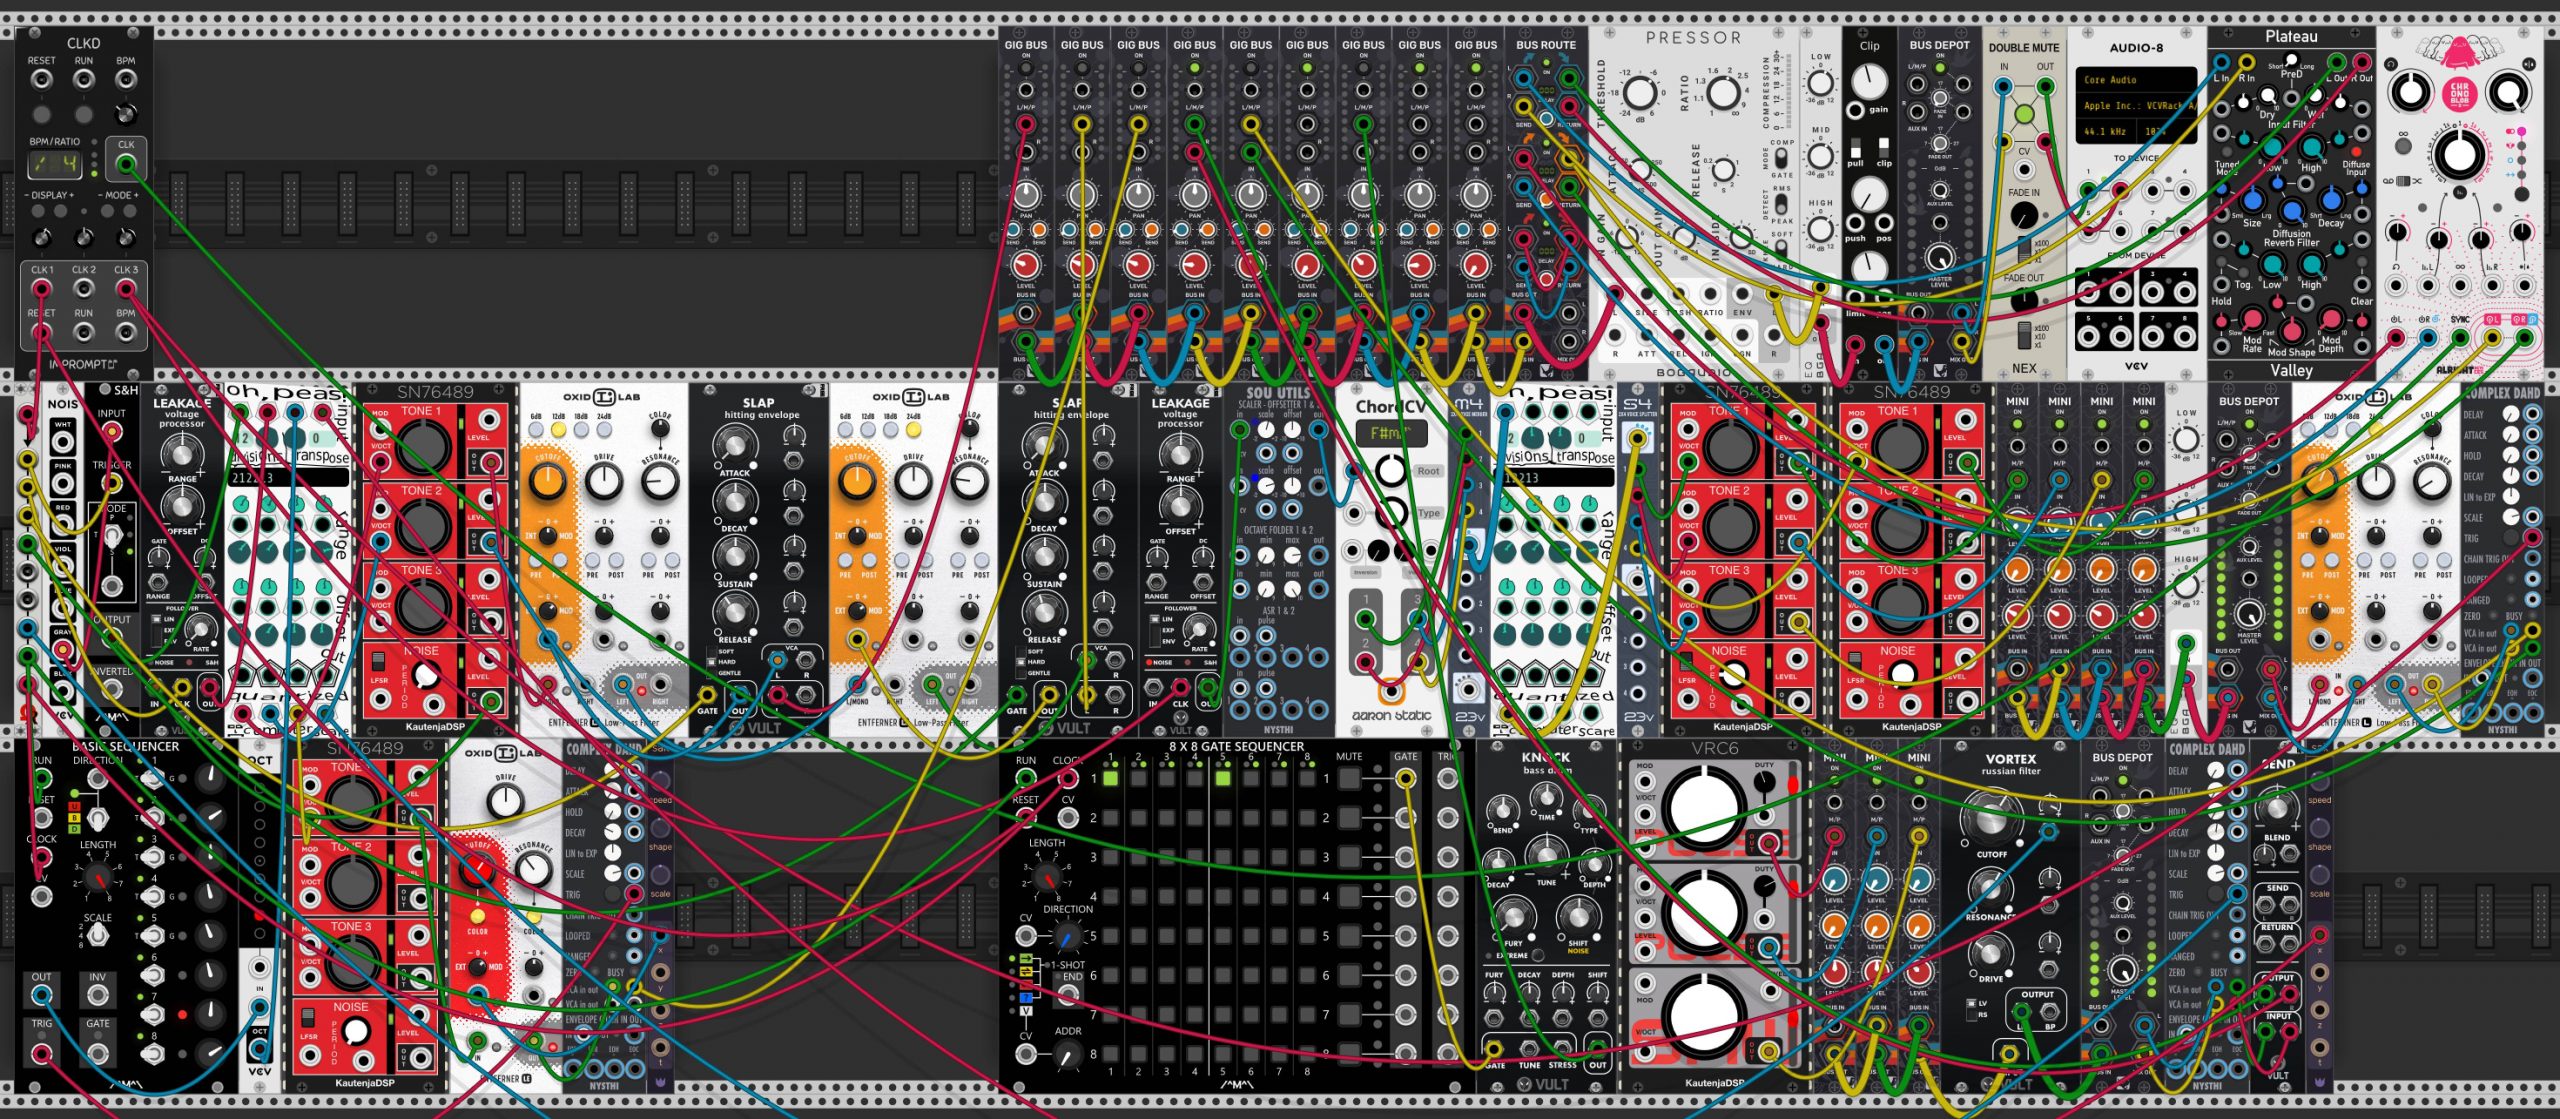The image size is (2560, 1119).
Task: Open the block size selector on Audio-8
Action: [2167, 131]
